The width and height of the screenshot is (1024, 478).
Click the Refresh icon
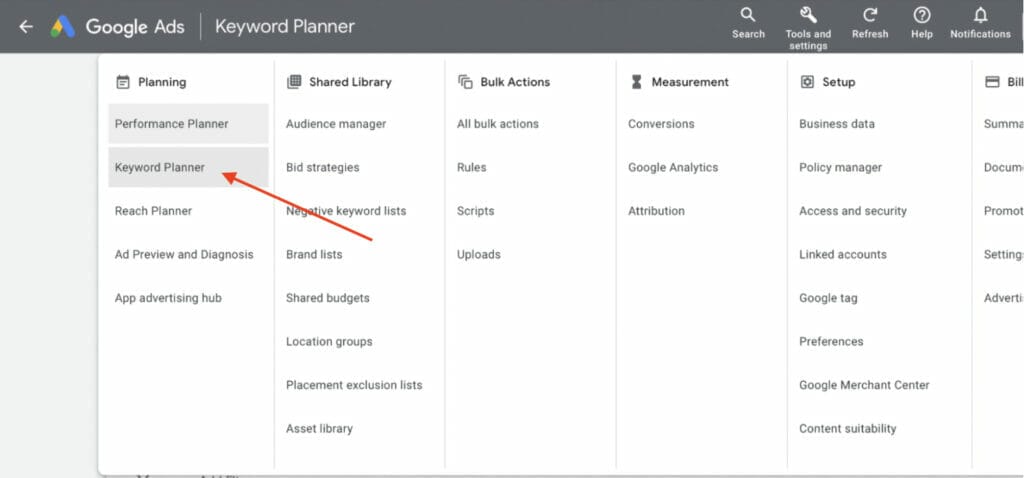point(870,15)
